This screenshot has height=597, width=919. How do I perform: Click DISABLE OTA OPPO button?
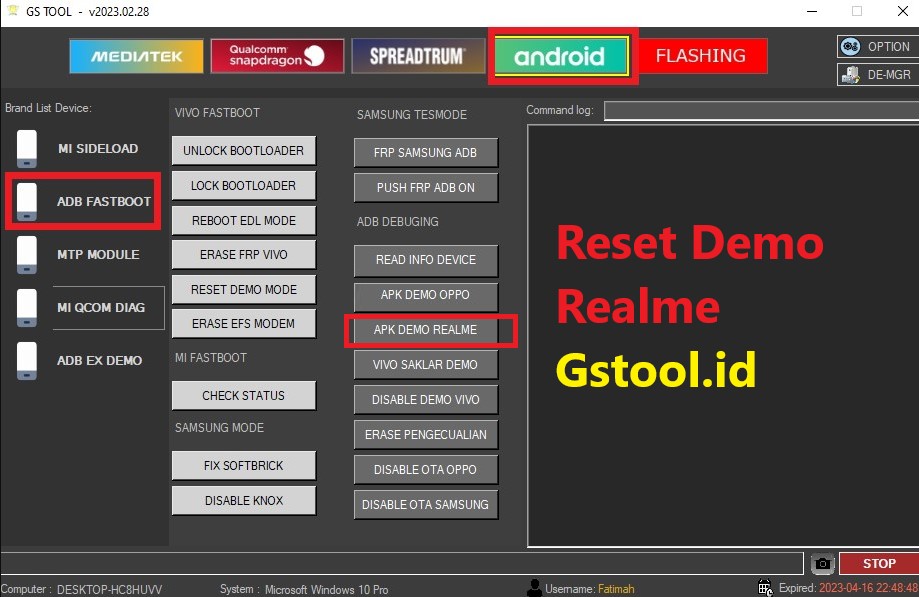[x=426, y=470]
